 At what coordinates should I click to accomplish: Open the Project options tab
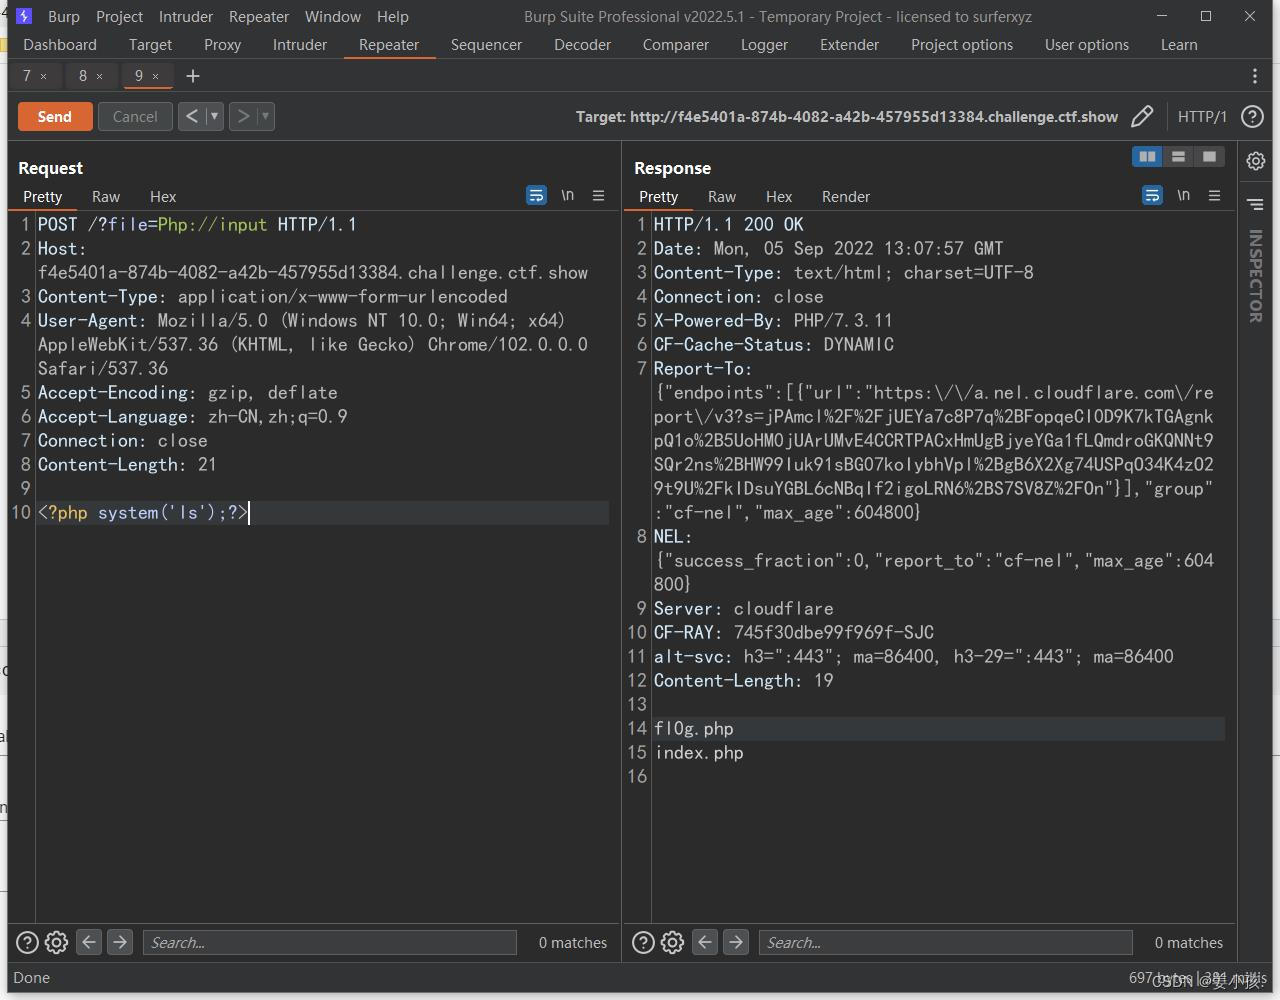pos(962,45)
